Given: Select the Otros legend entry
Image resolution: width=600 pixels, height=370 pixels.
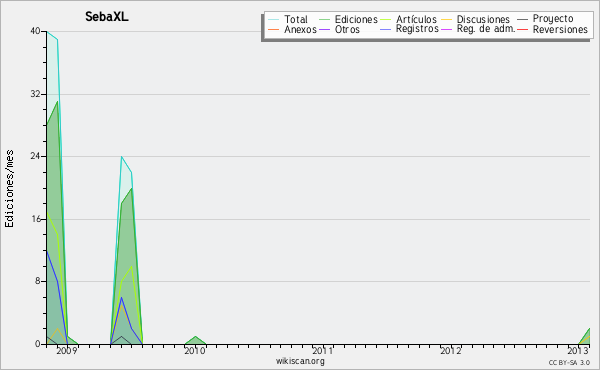Looking at the screenshot, I should (x=339, y=29).
